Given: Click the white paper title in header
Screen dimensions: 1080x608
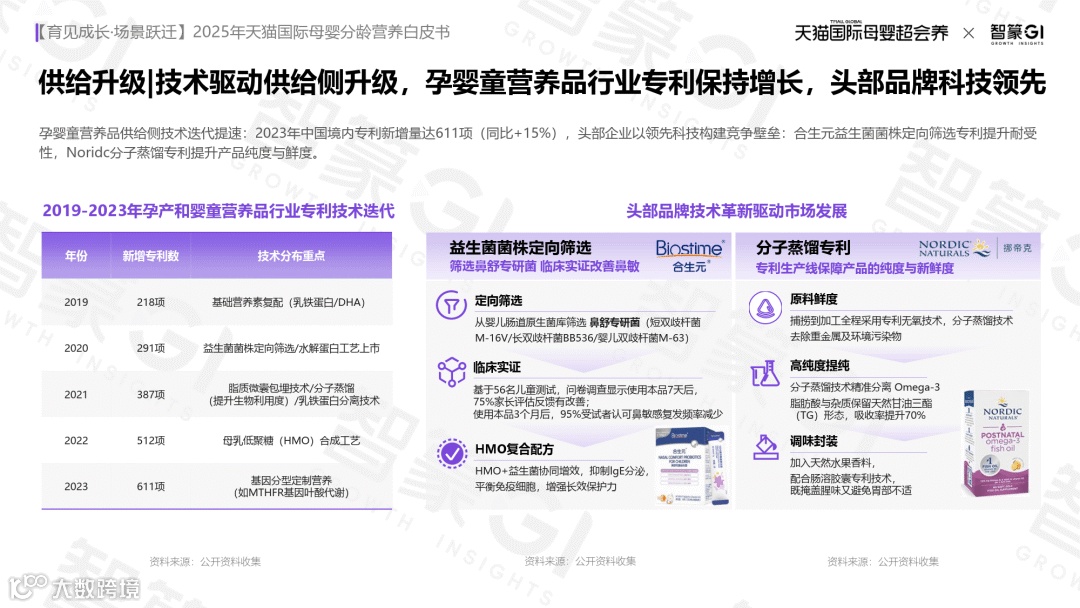Looking at the screenshot, I should click(x=243, y=32).
